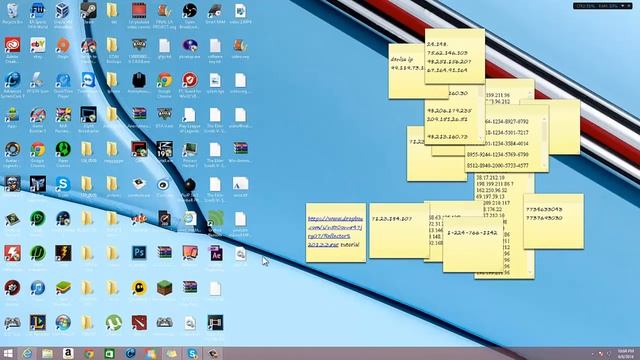The image size is (640, 360).
Task: Open Sticky Notes taskbar button
Action: pos(171,353)
